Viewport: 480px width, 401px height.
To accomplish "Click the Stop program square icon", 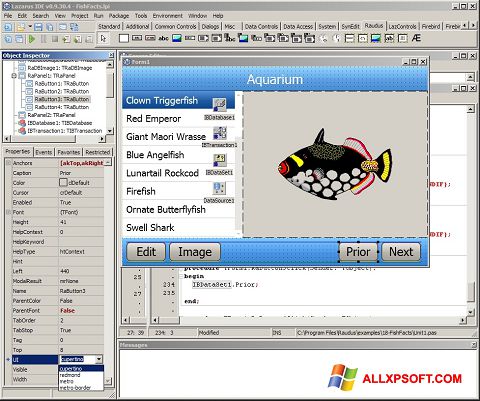I will [55, 39].
